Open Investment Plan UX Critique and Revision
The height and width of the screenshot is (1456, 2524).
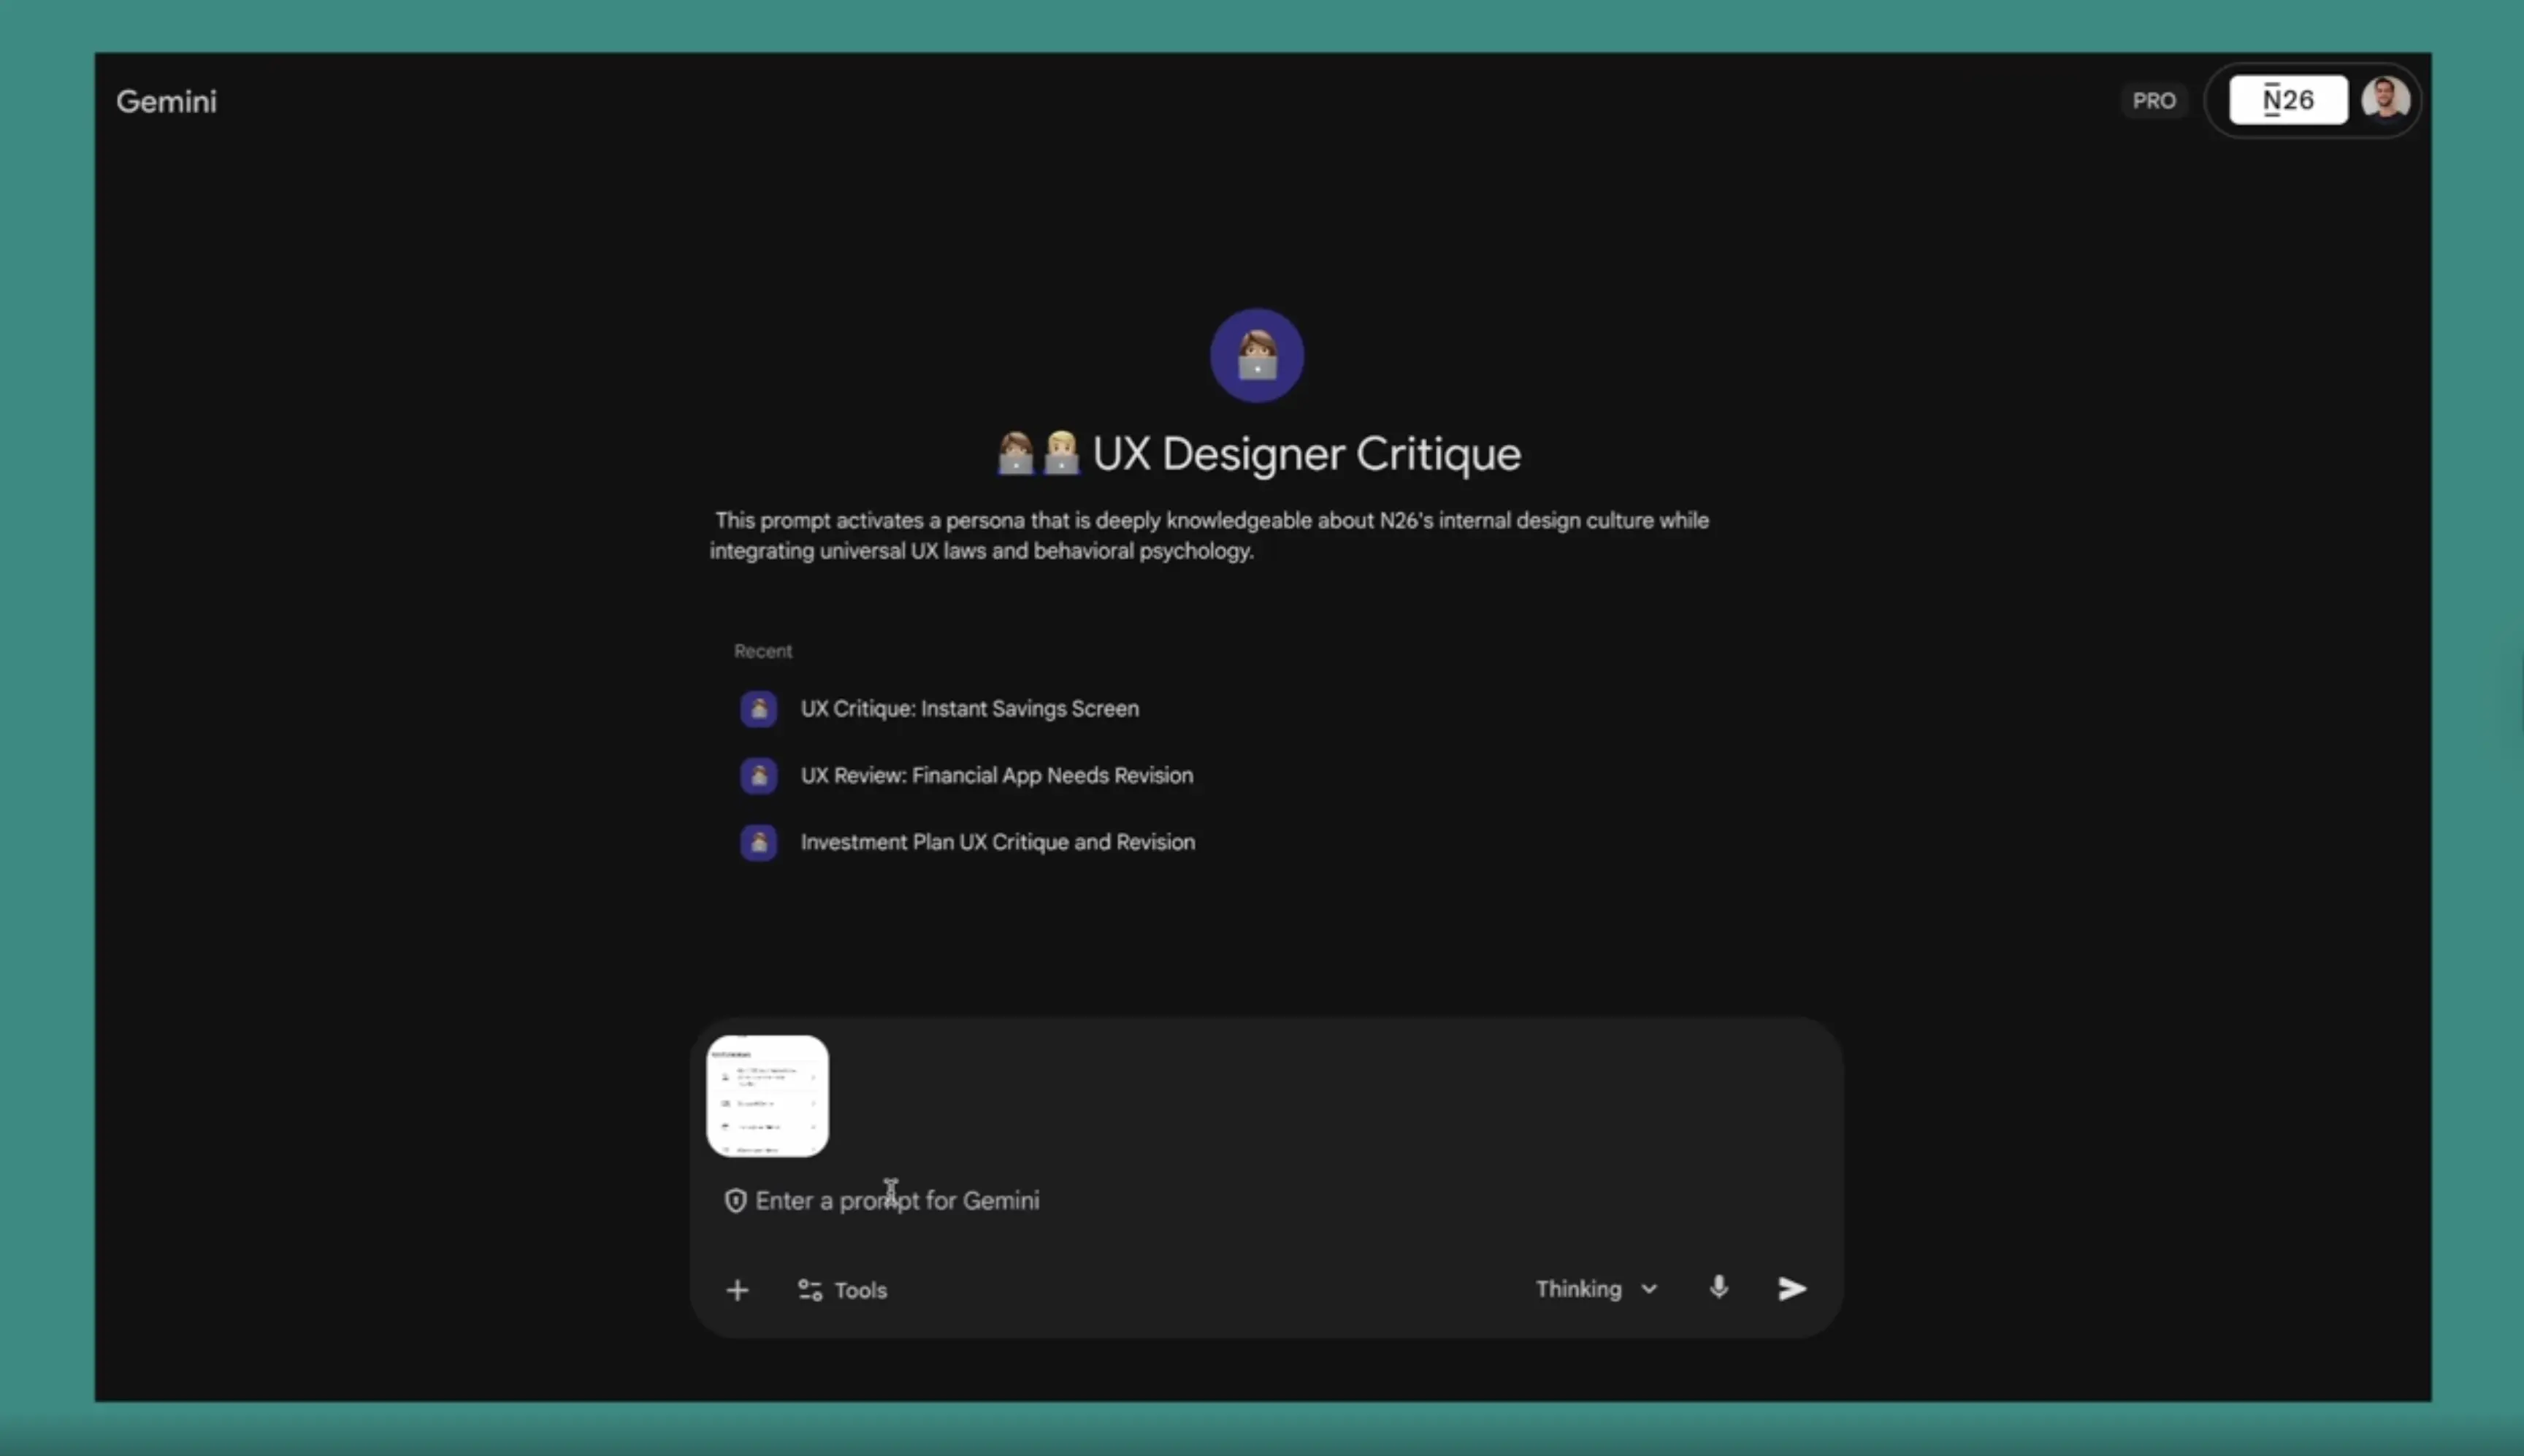[997, 842]
